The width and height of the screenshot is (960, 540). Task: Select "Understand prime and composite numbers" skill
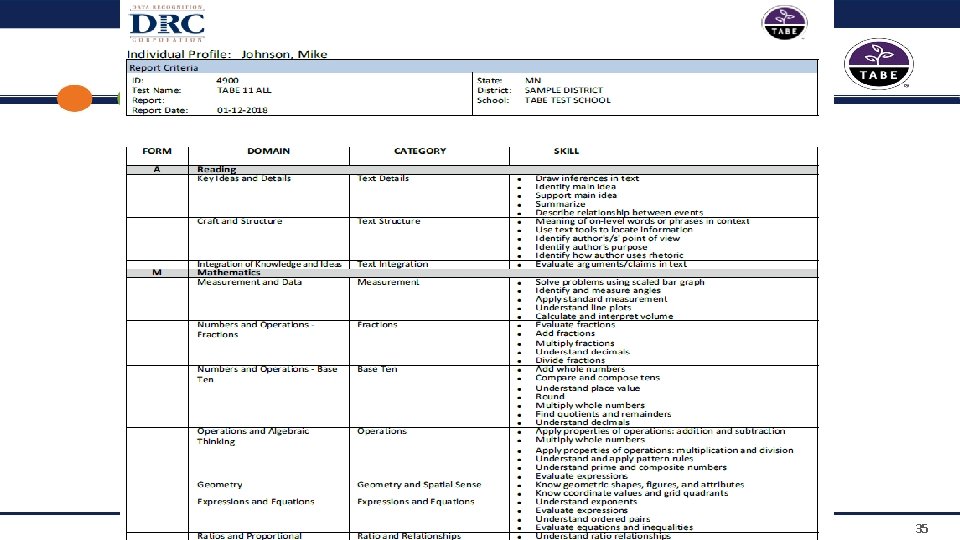click(631, 467)
